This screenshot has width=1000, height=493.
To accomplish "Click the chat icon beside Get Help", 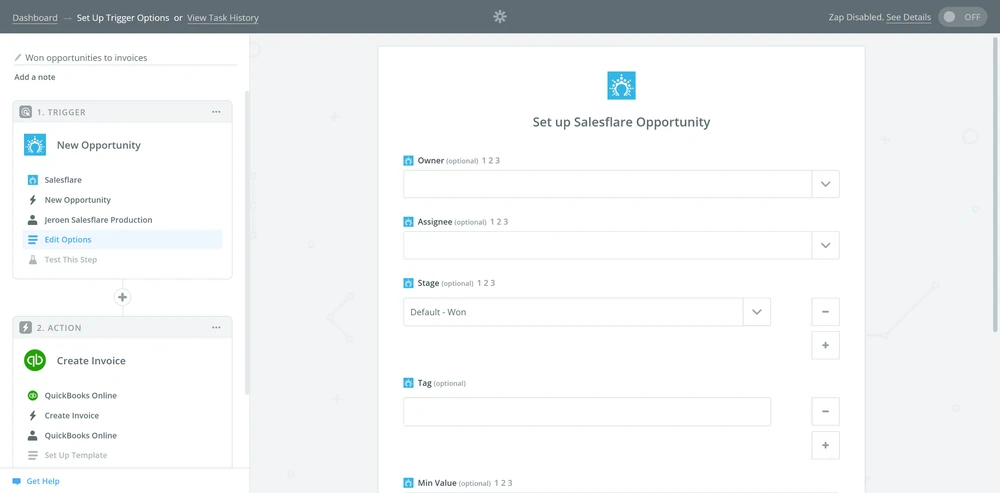I will coord(17,482).
